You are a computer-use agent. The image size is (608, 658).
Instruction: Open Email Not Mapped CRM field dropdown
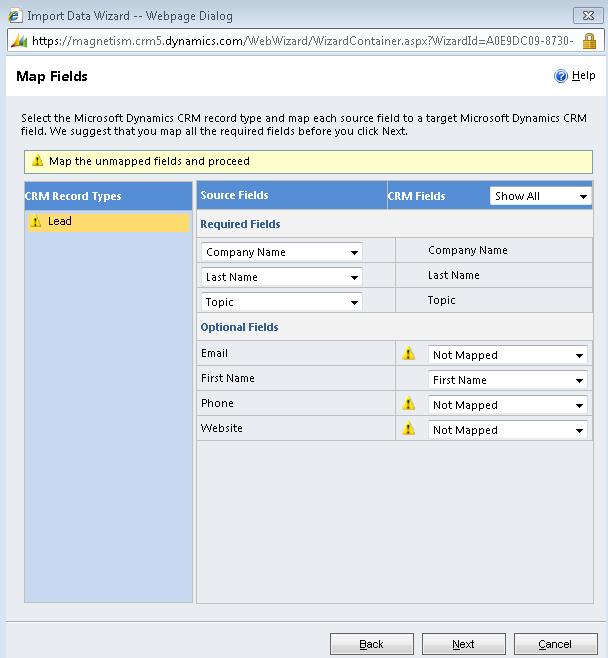coord(507,355)
